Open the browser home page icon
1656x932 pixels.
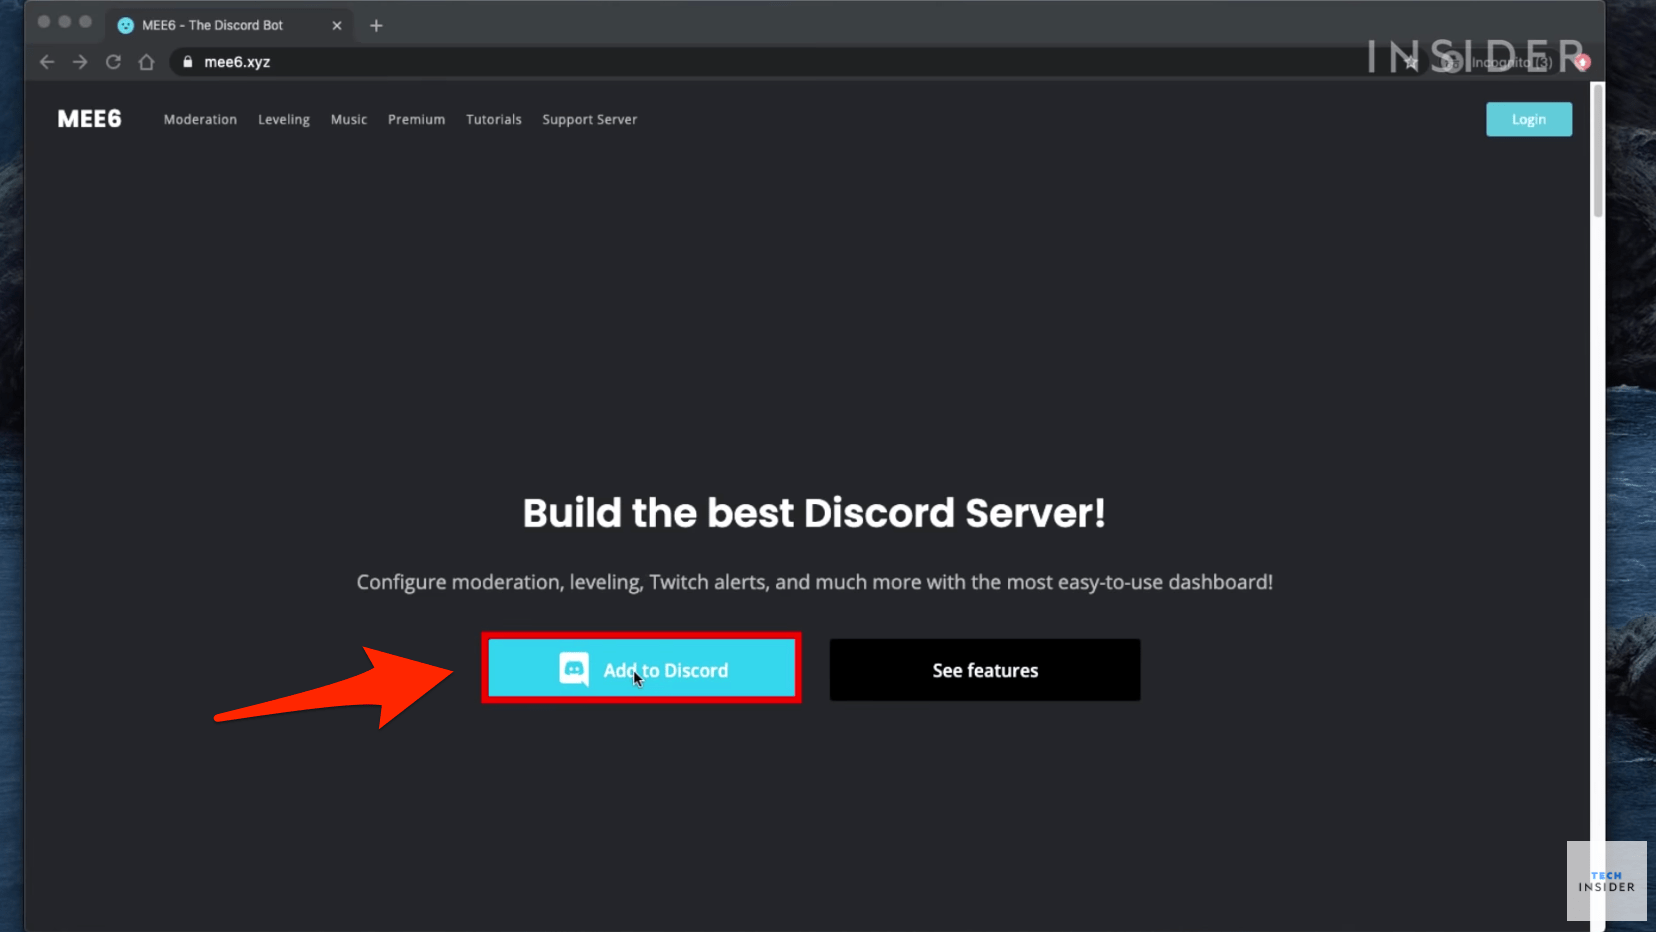point(146,62)
